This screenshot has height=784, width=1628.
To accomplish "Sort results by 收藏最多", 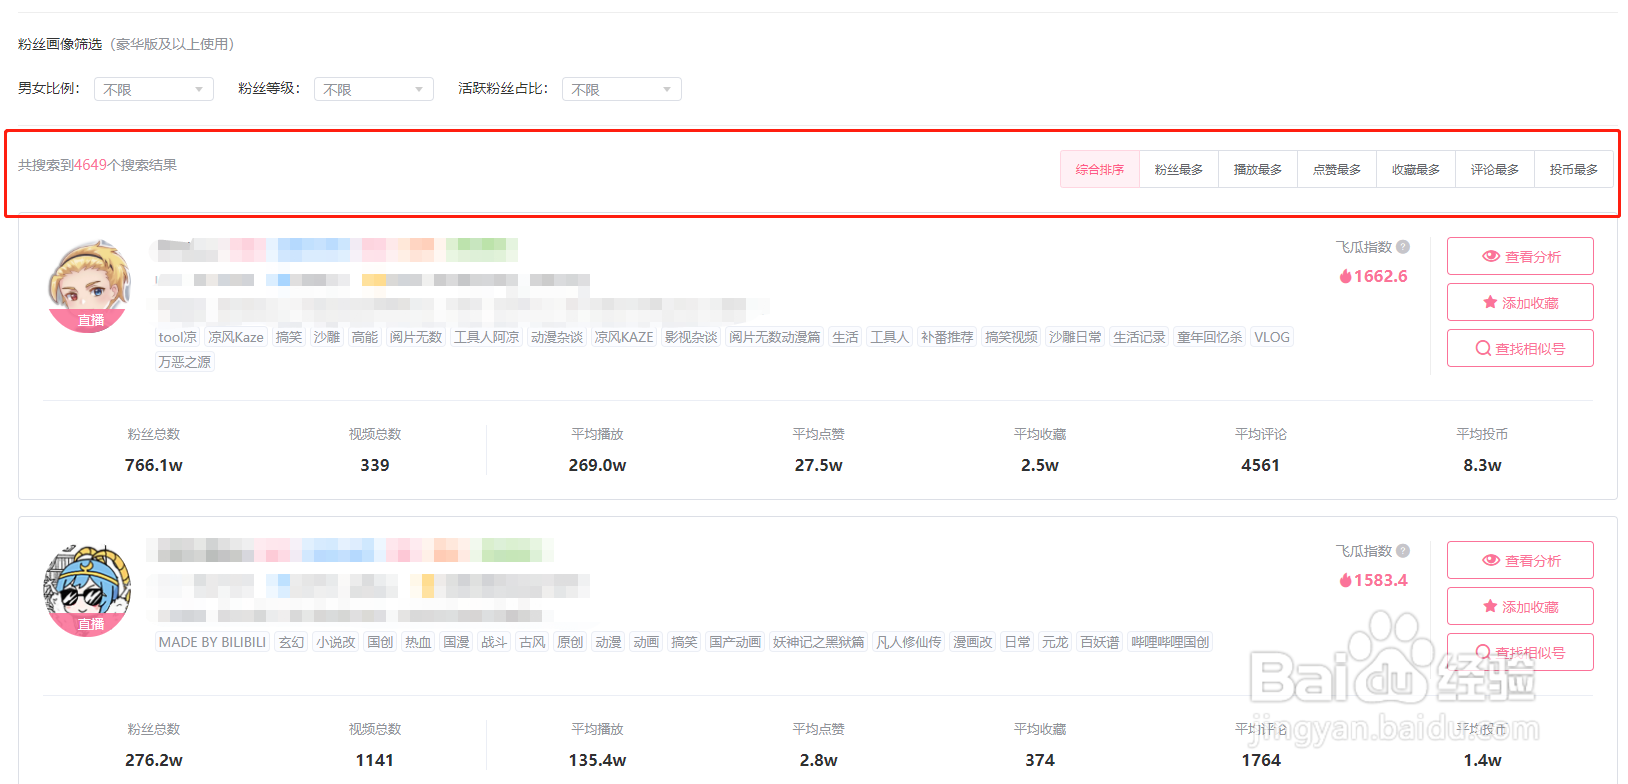I will click(1416, 170).
